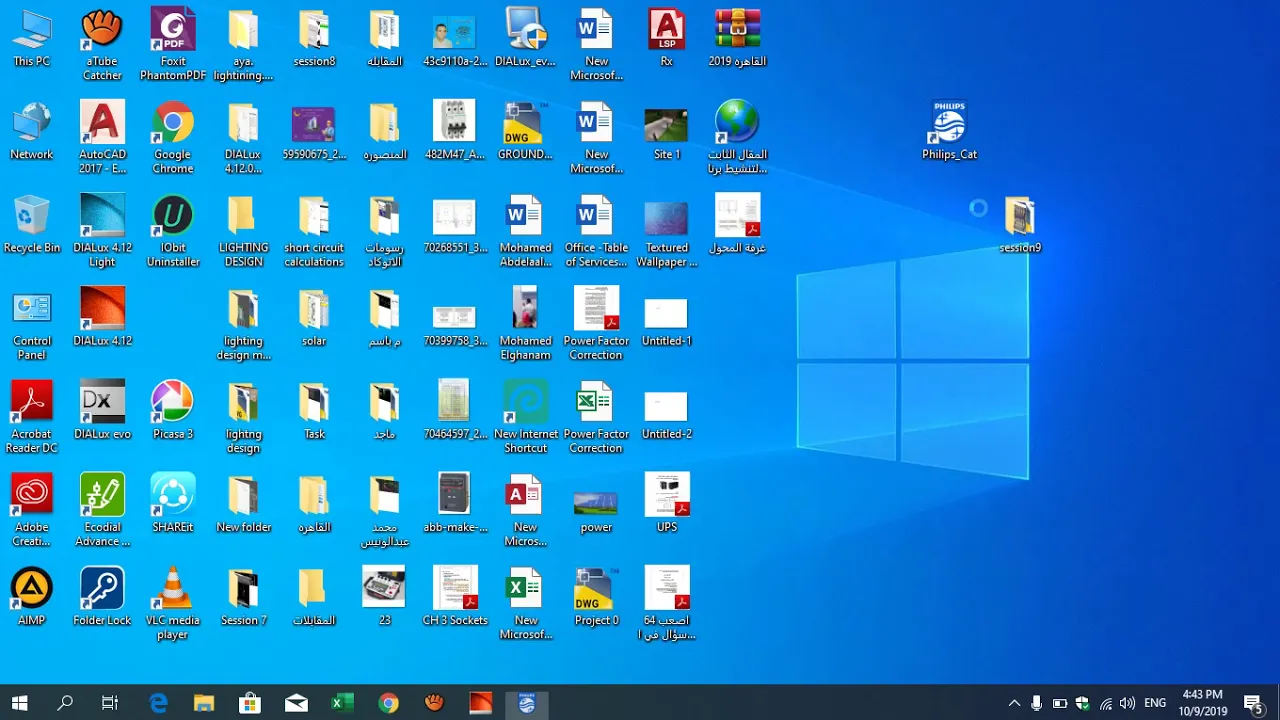Open the DIALux 4.12 Light shortcut
The width and height of the screenshot is (1280, 720).
[x=102, y=231]
